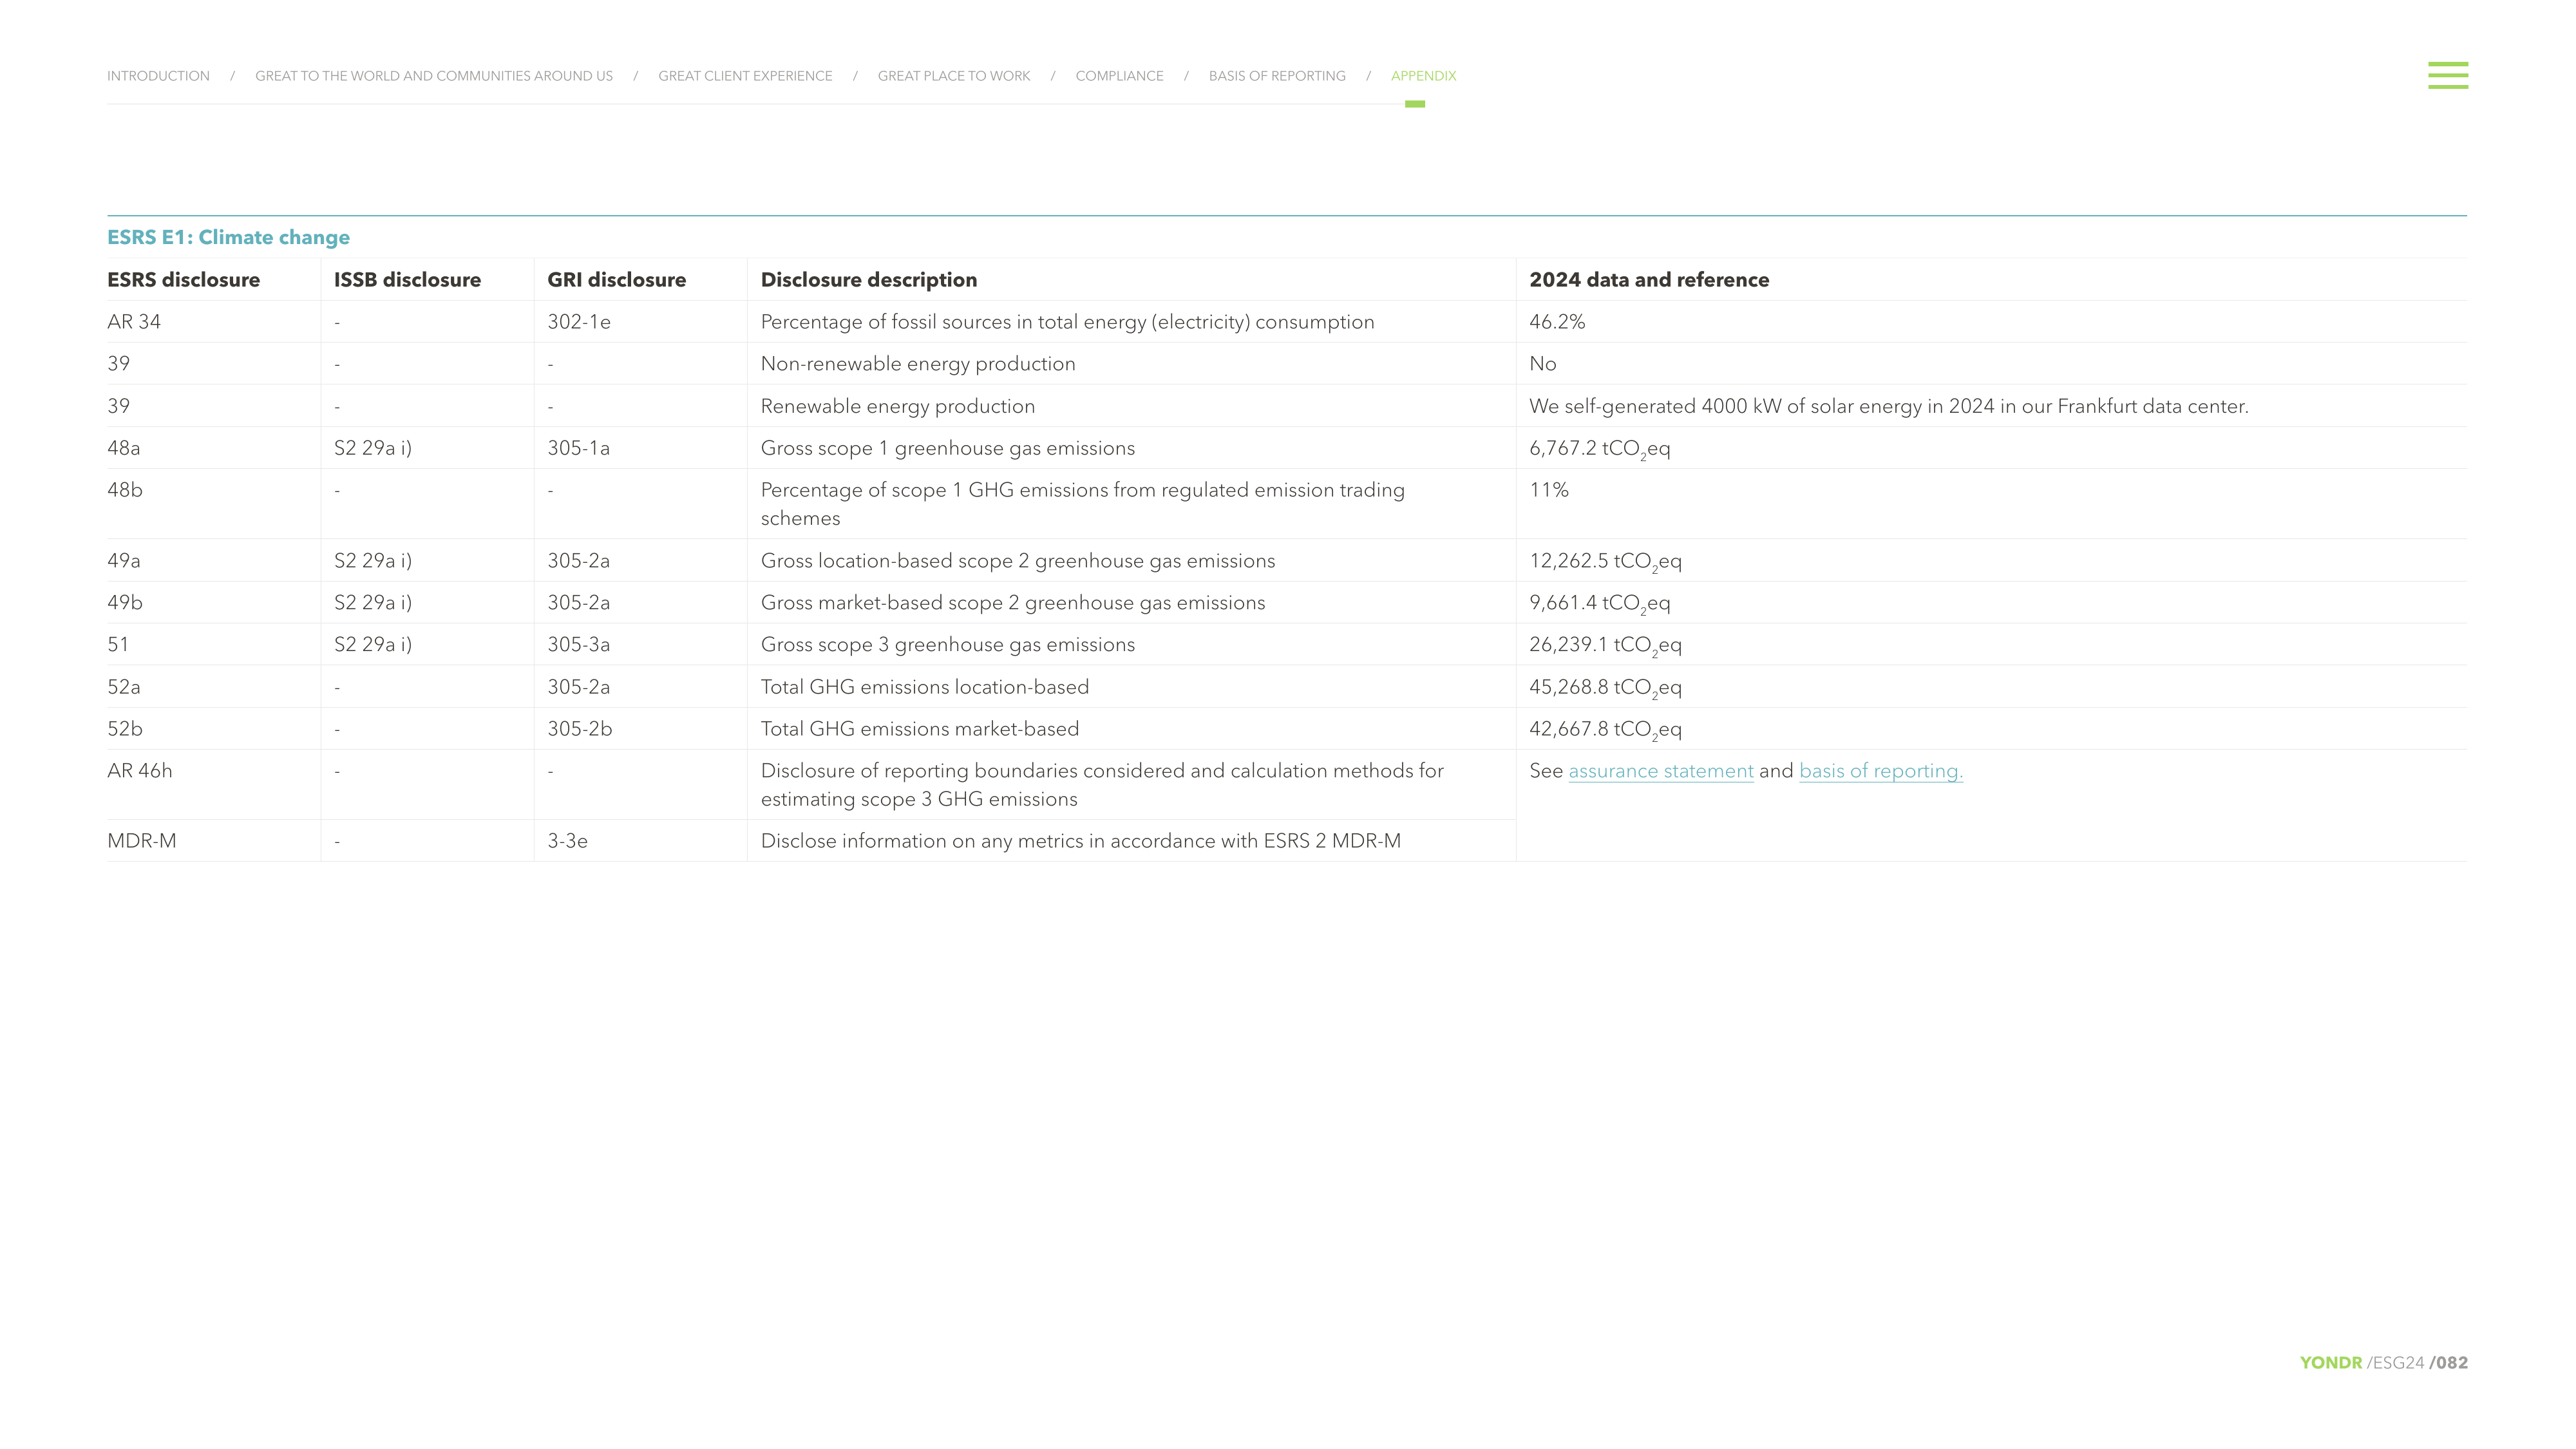Click the 302-1e GRI cell
The width and height of the screenshot is (2576, 1449).
click(579, 322)
